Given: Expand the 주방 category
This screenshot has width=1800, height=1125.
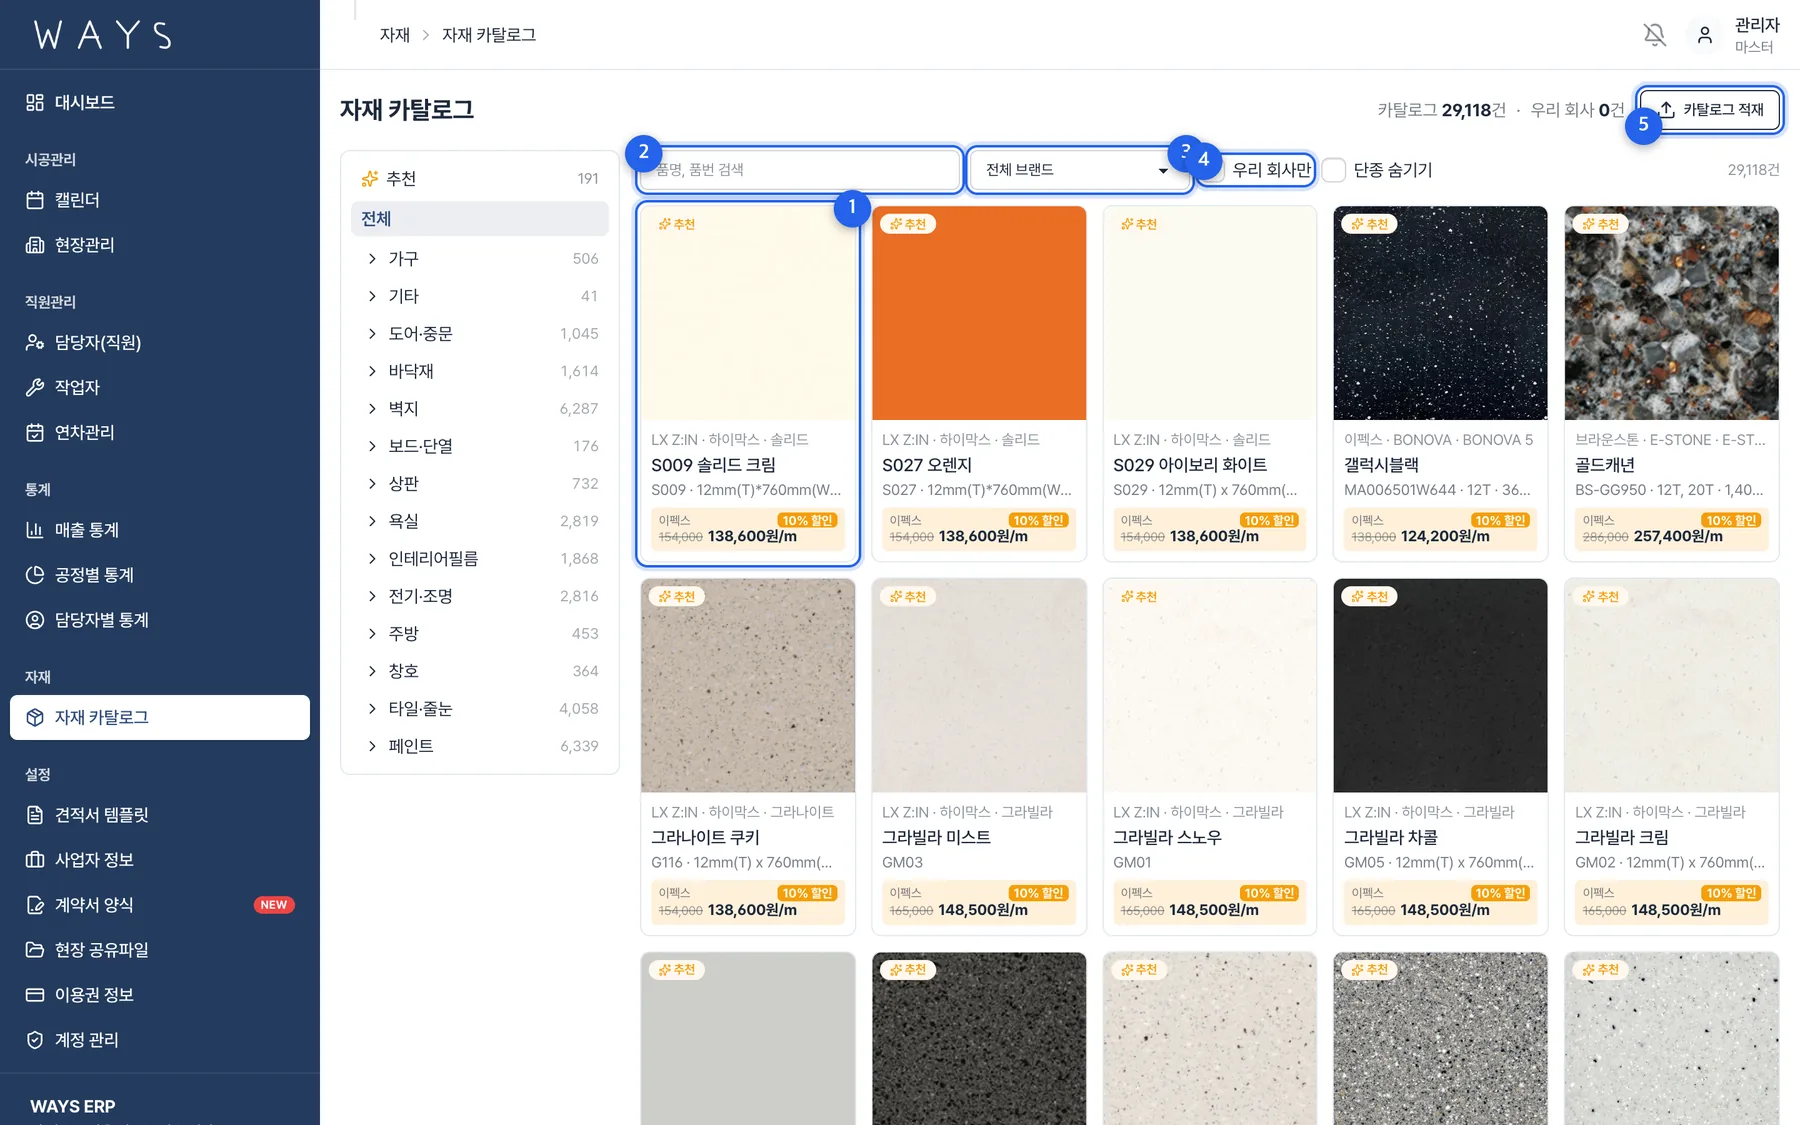Looking at the screenshot, I should coord(372,634).
